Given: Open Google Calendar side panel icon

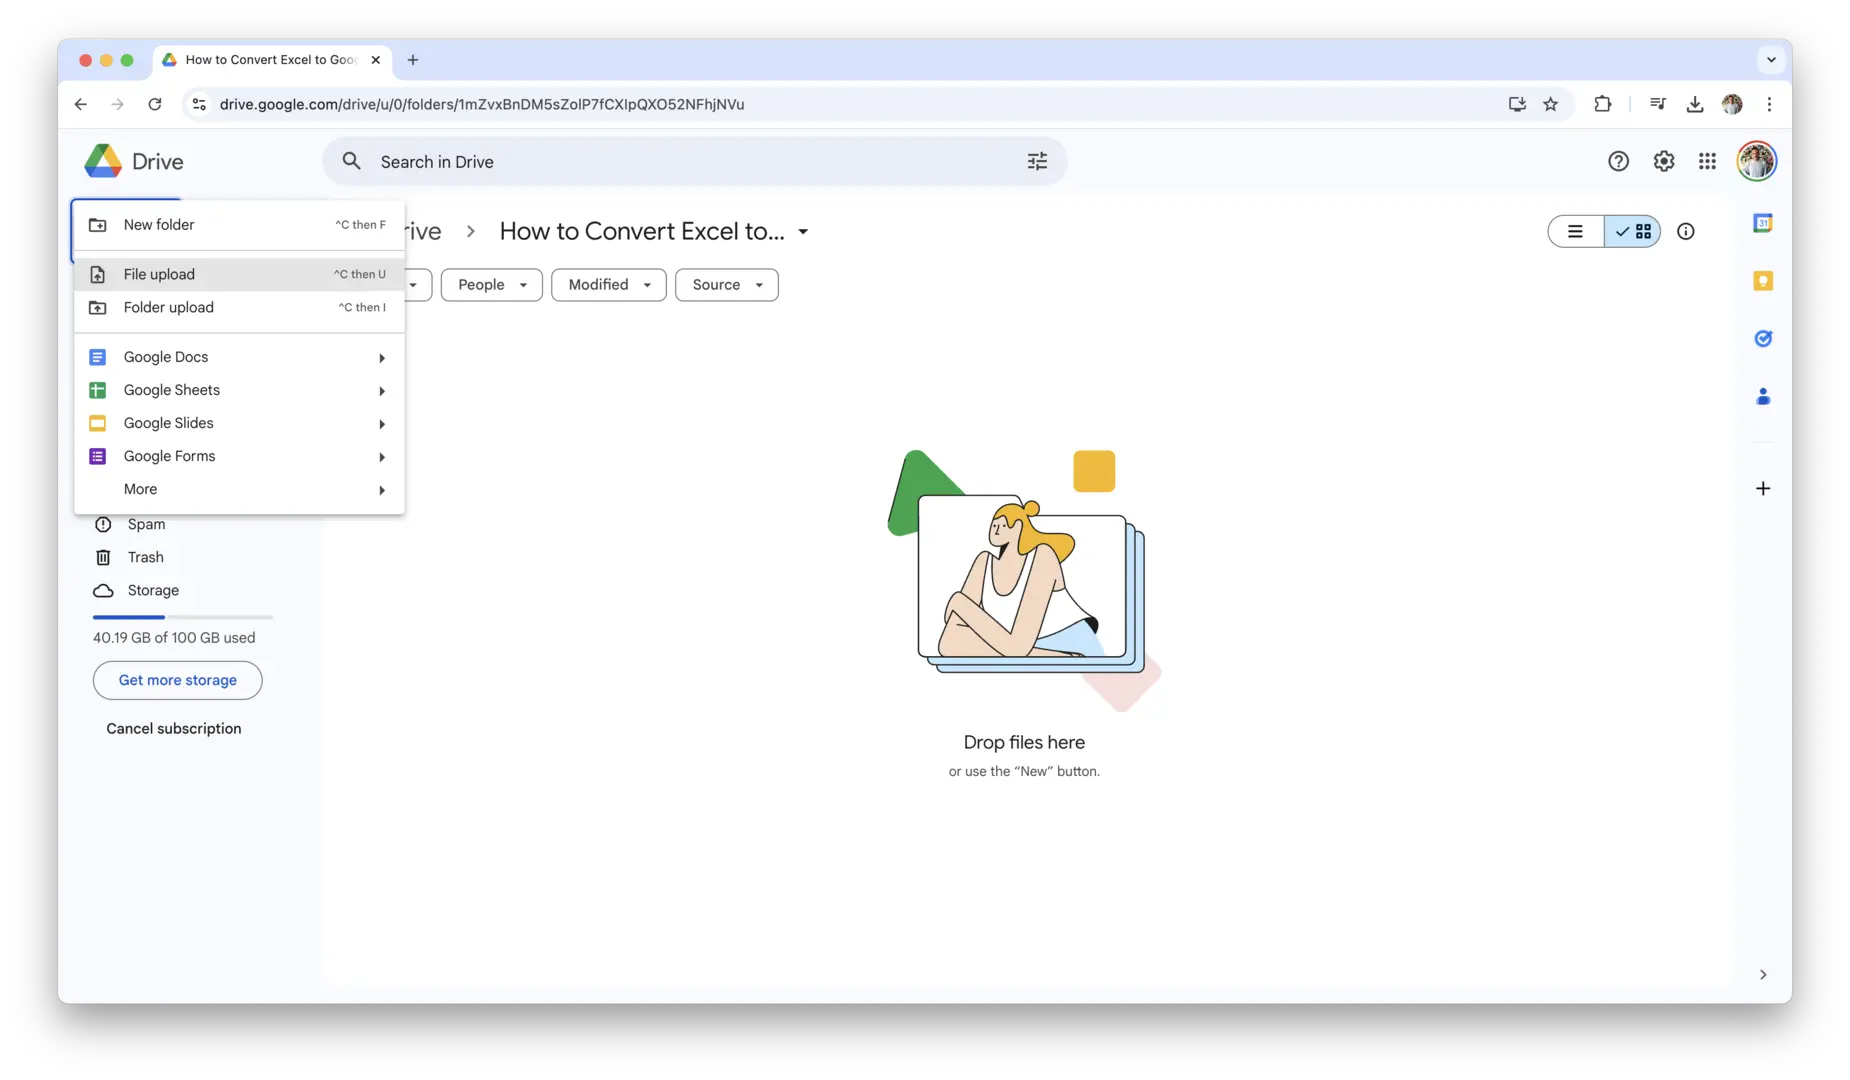Looking at the screenshot, I should pos(1763,224).
